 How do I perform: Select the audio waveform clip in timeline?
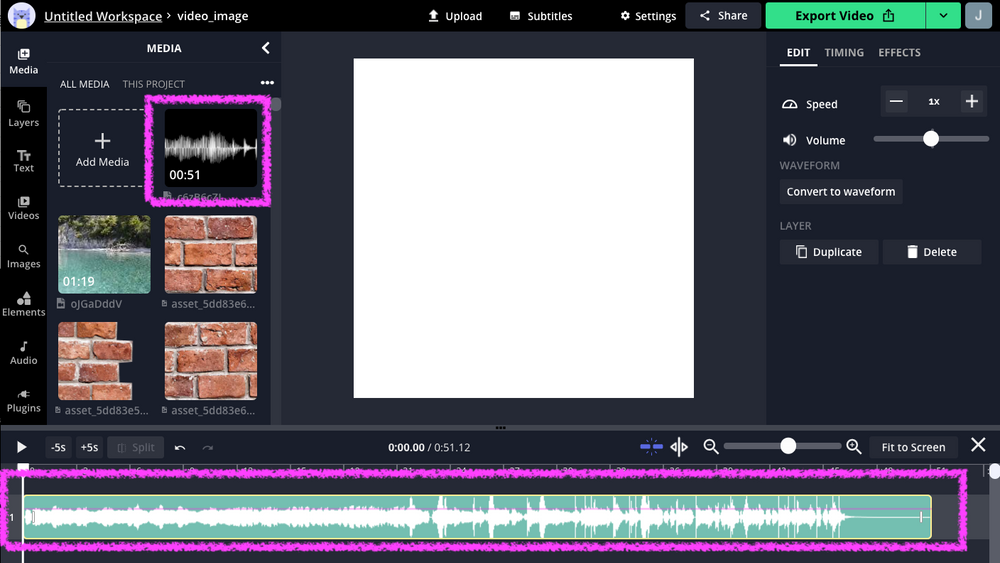tap(478, 517)
